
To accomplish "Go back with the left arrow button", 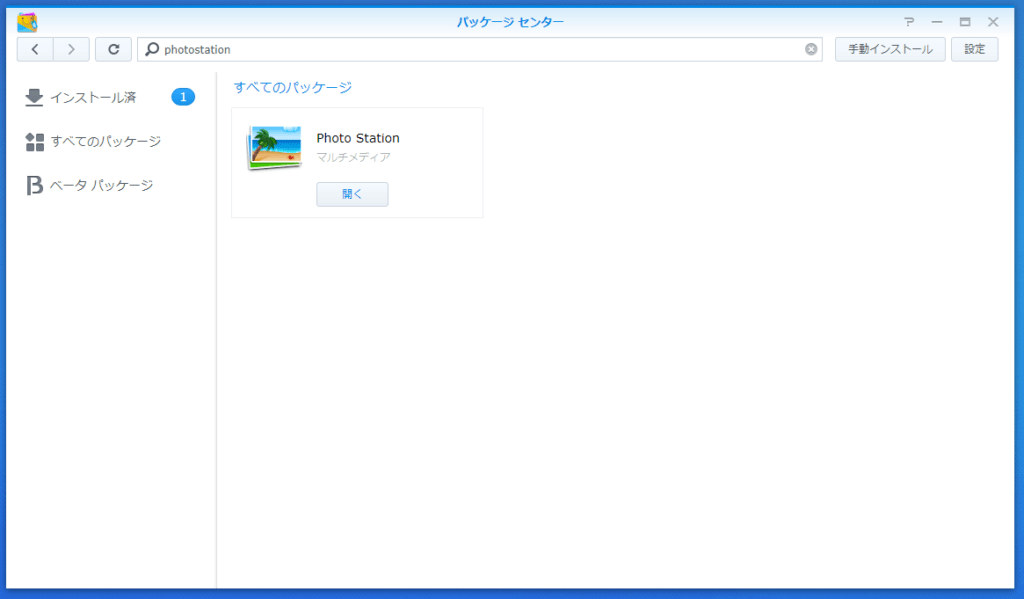I will [x=35, y=49].
